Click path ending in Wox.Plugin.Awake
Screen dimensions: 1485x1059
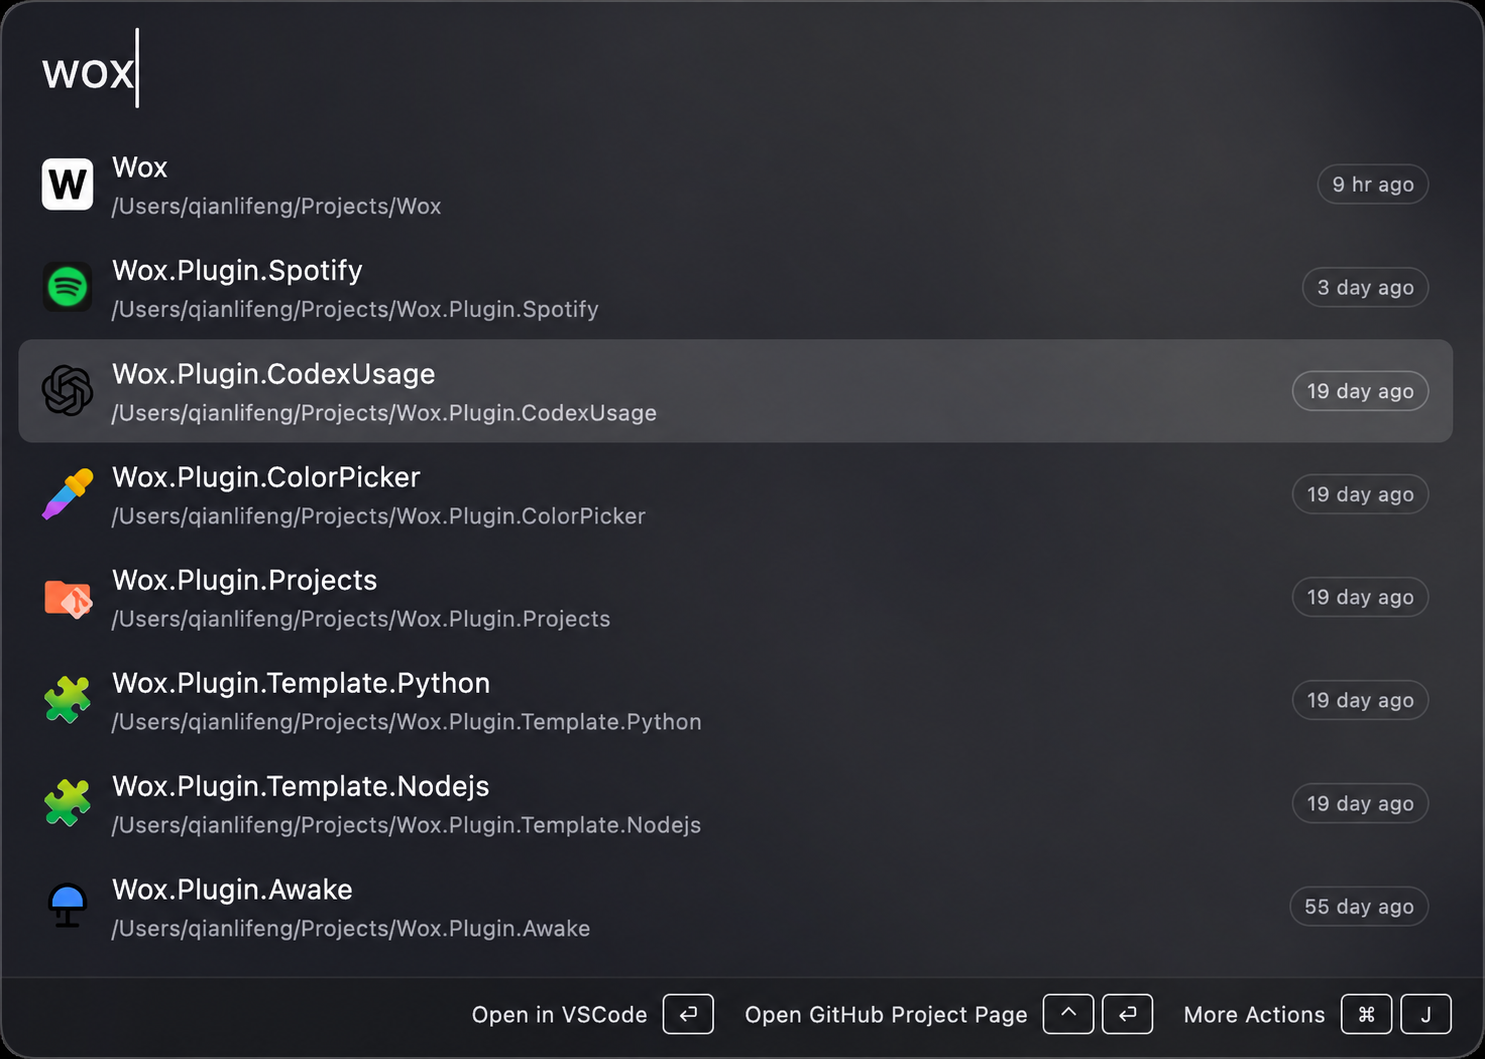[351, 929]
